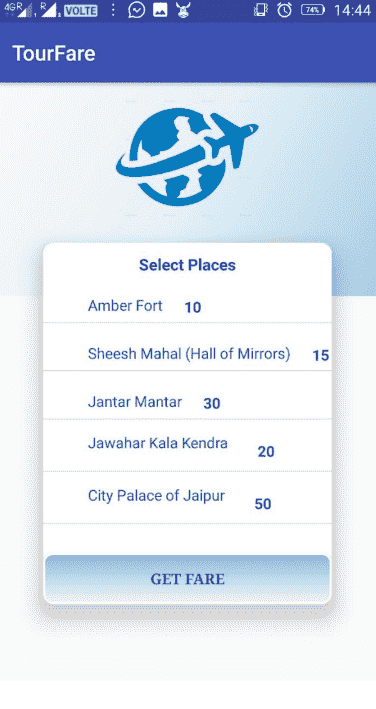Choose Jawahar Kala Kendra row

tap(187, 447)
